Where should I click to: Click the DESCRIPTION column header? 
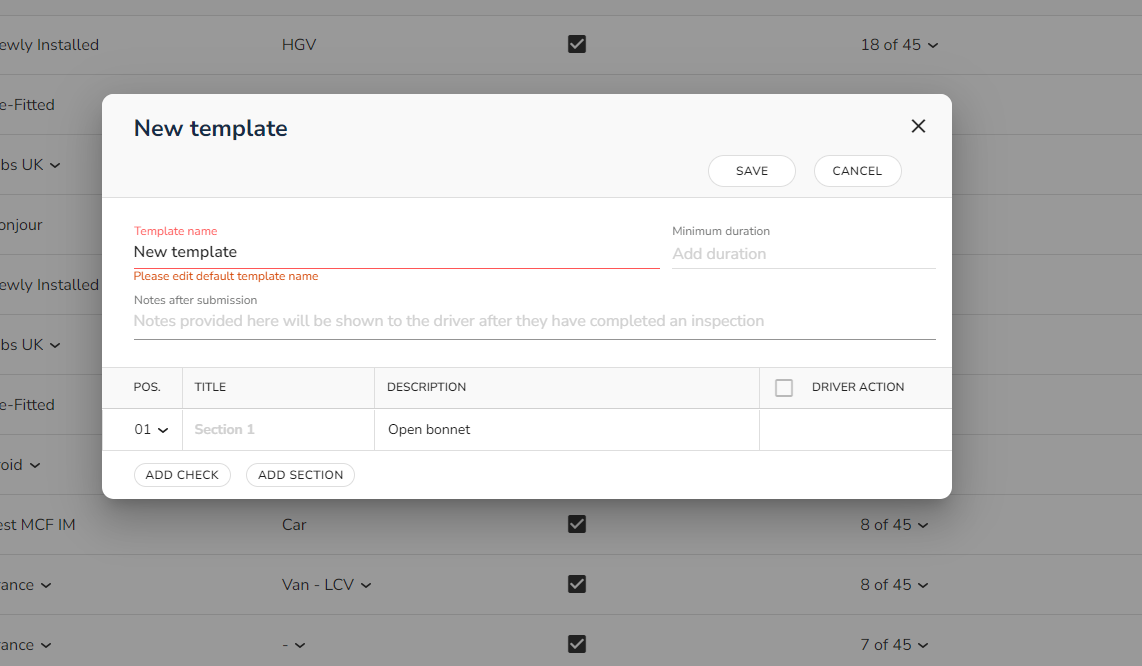click(426, 387)
